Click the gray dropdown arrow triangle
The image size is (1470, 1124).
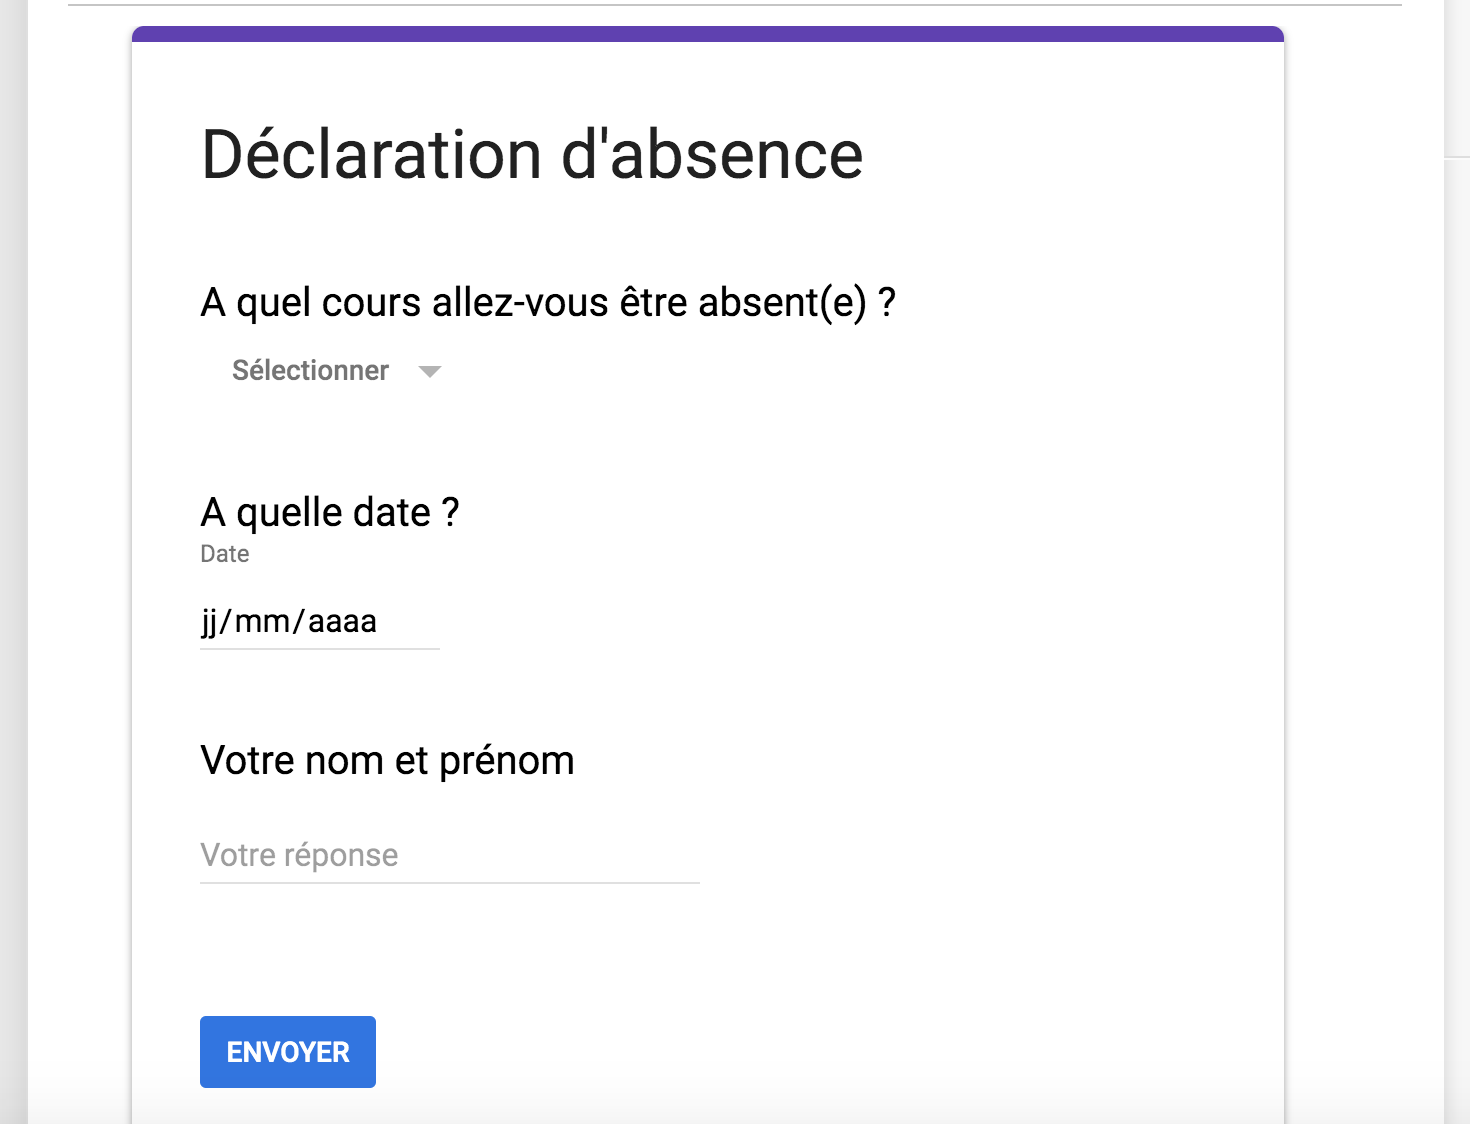tap(430, 372)
